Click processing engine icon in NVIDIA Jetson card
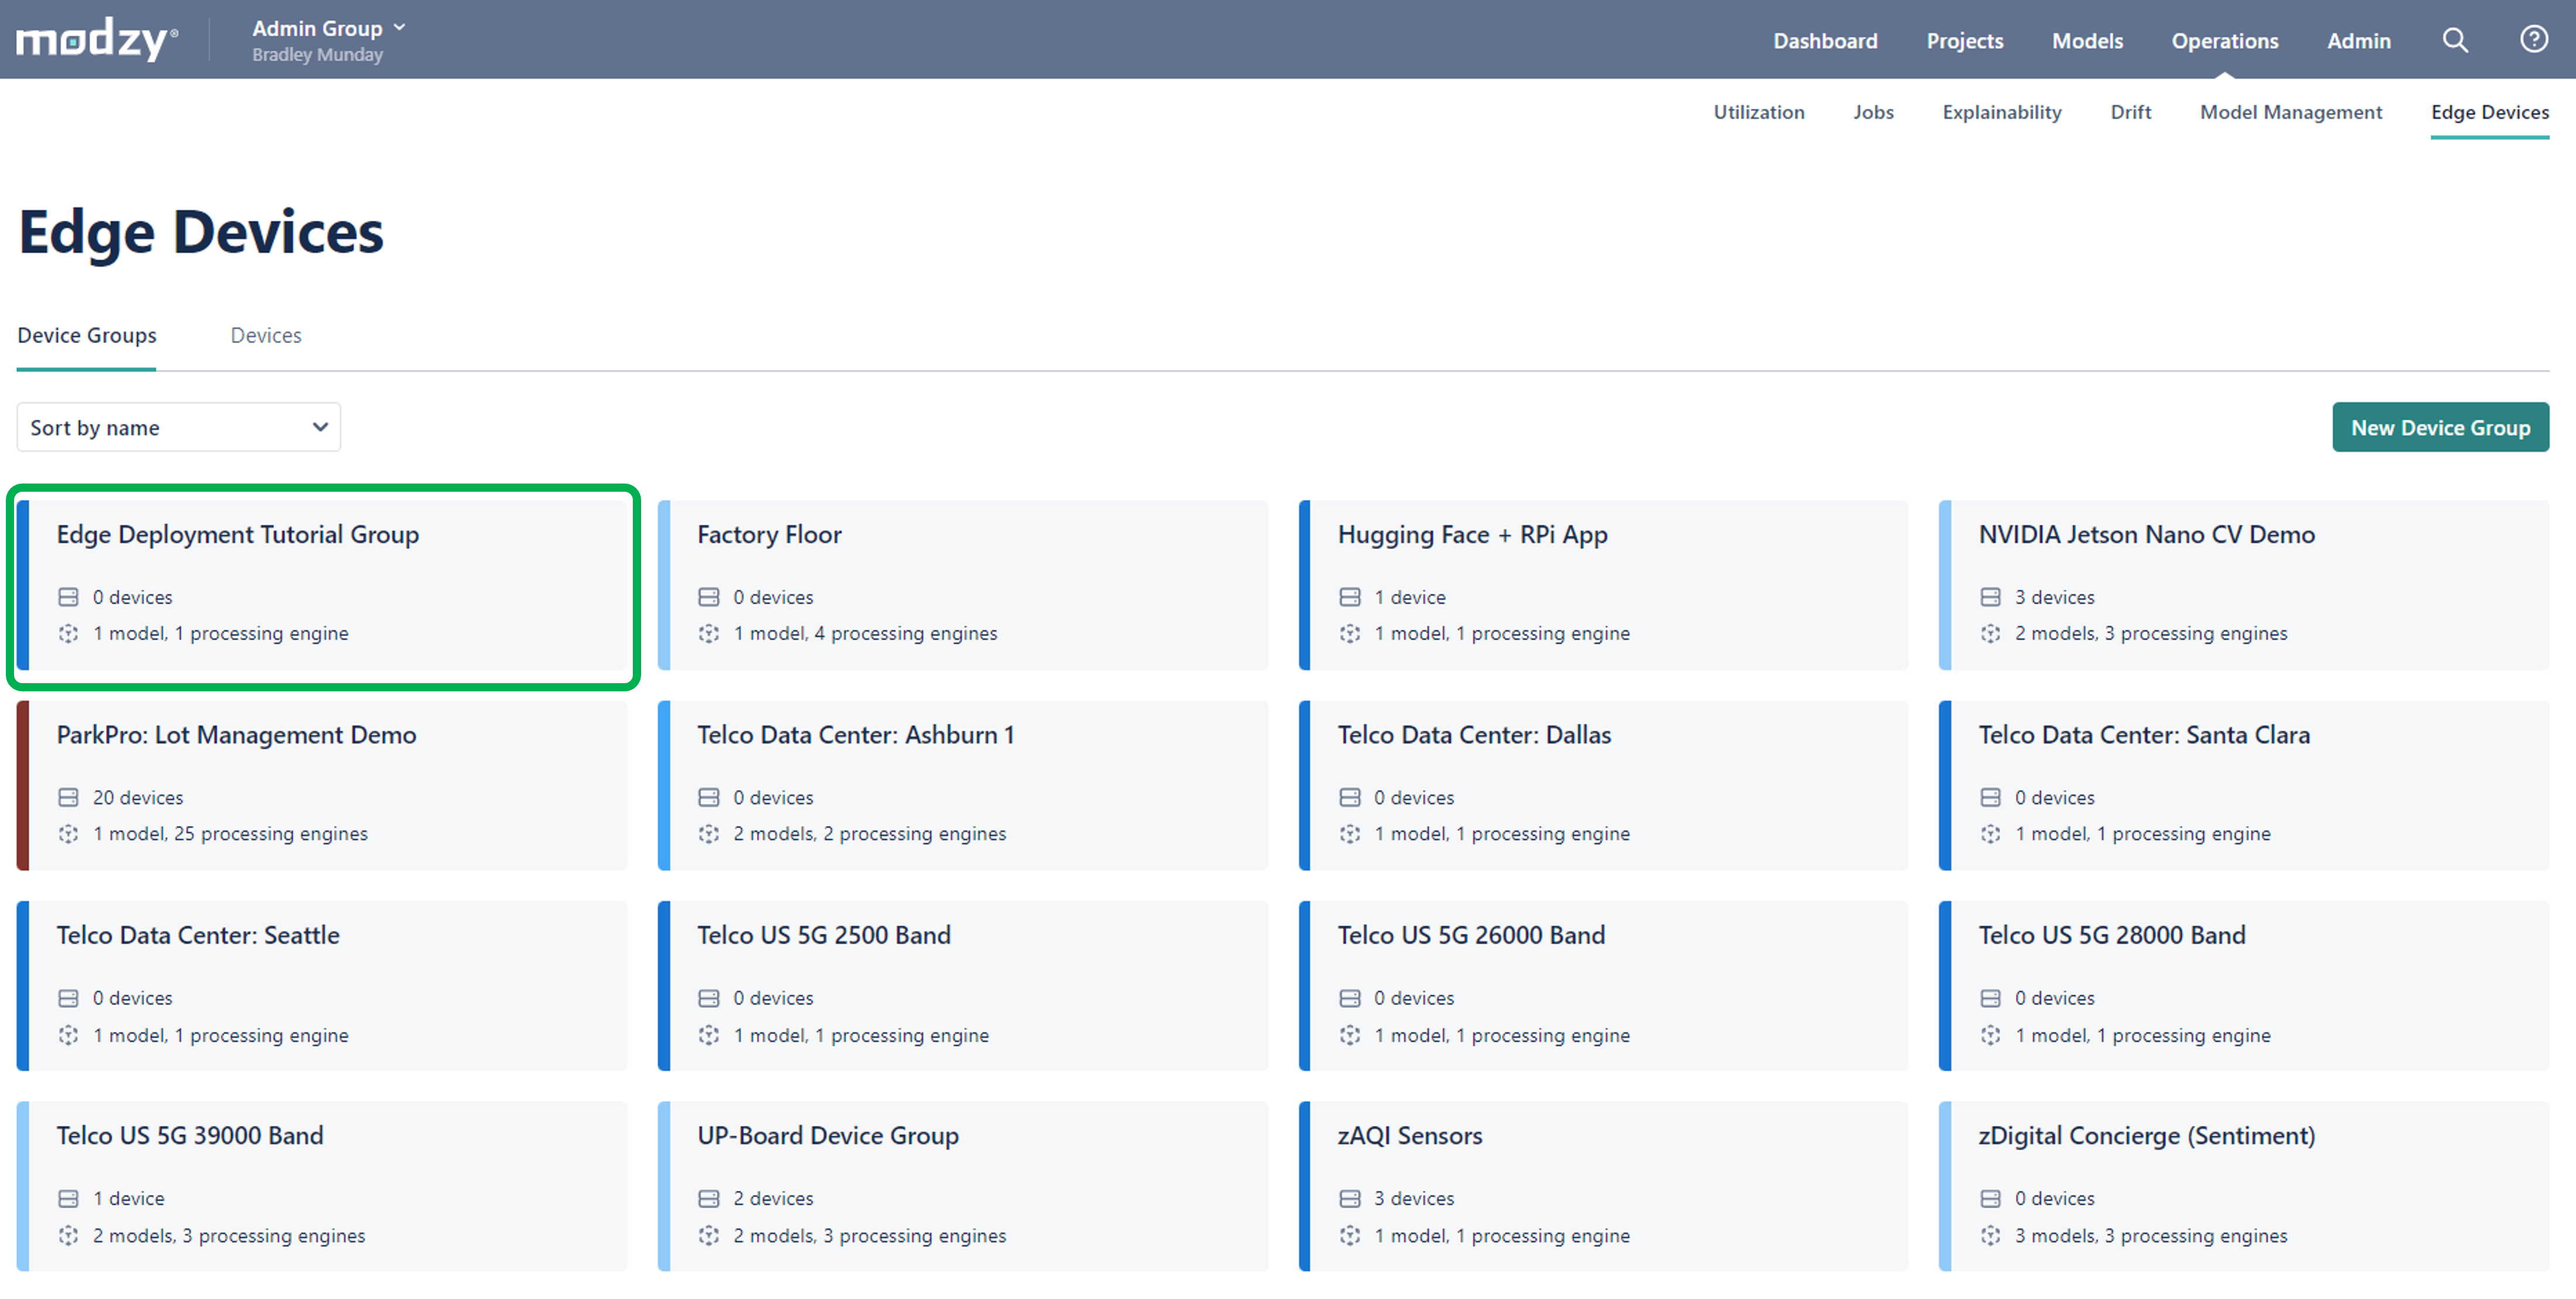The height and width of the screenshot is (1299, 2576). 1990,633
